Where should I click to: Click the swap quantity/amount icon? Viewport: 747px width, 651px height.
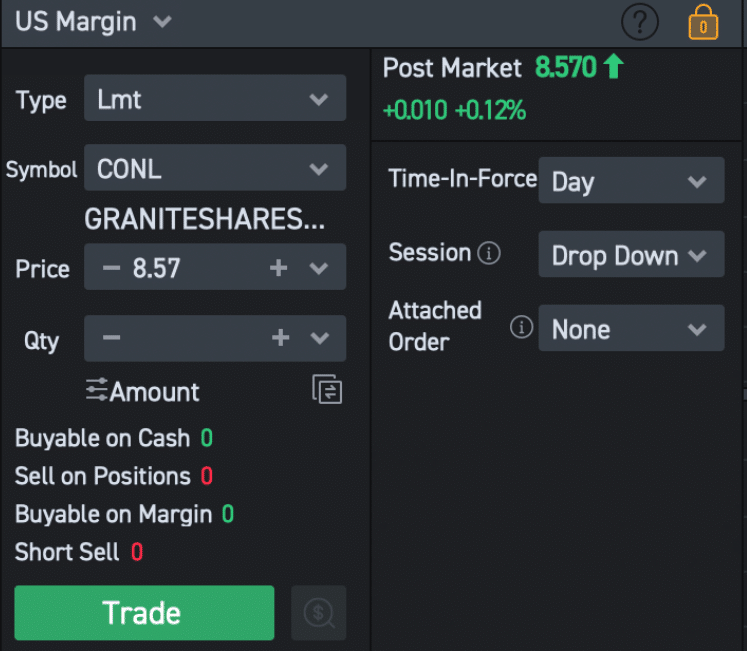tap(327, 389)
